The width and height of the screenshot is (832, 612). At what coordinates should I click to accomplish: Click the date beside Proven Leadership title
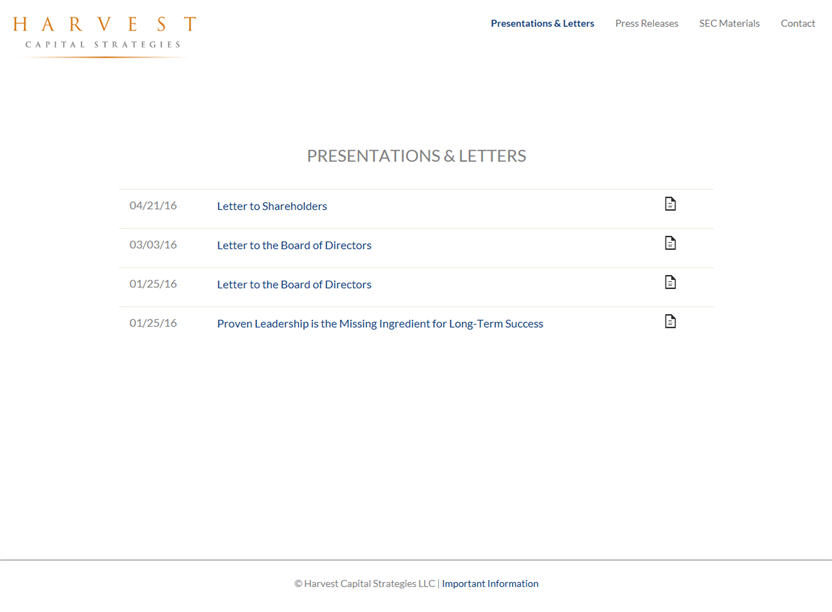pos(153,323)
